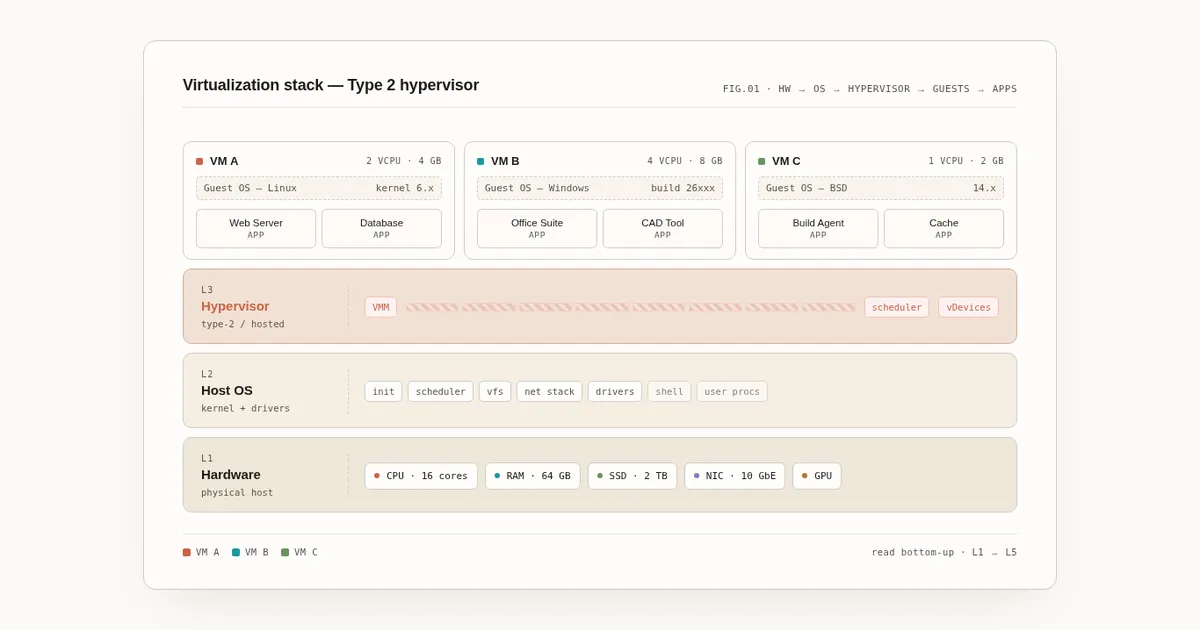The height and width of the screenshot is (630, 1200).
Task: Click the drivers chip in Host OS
Action: (x=615, y=391)
